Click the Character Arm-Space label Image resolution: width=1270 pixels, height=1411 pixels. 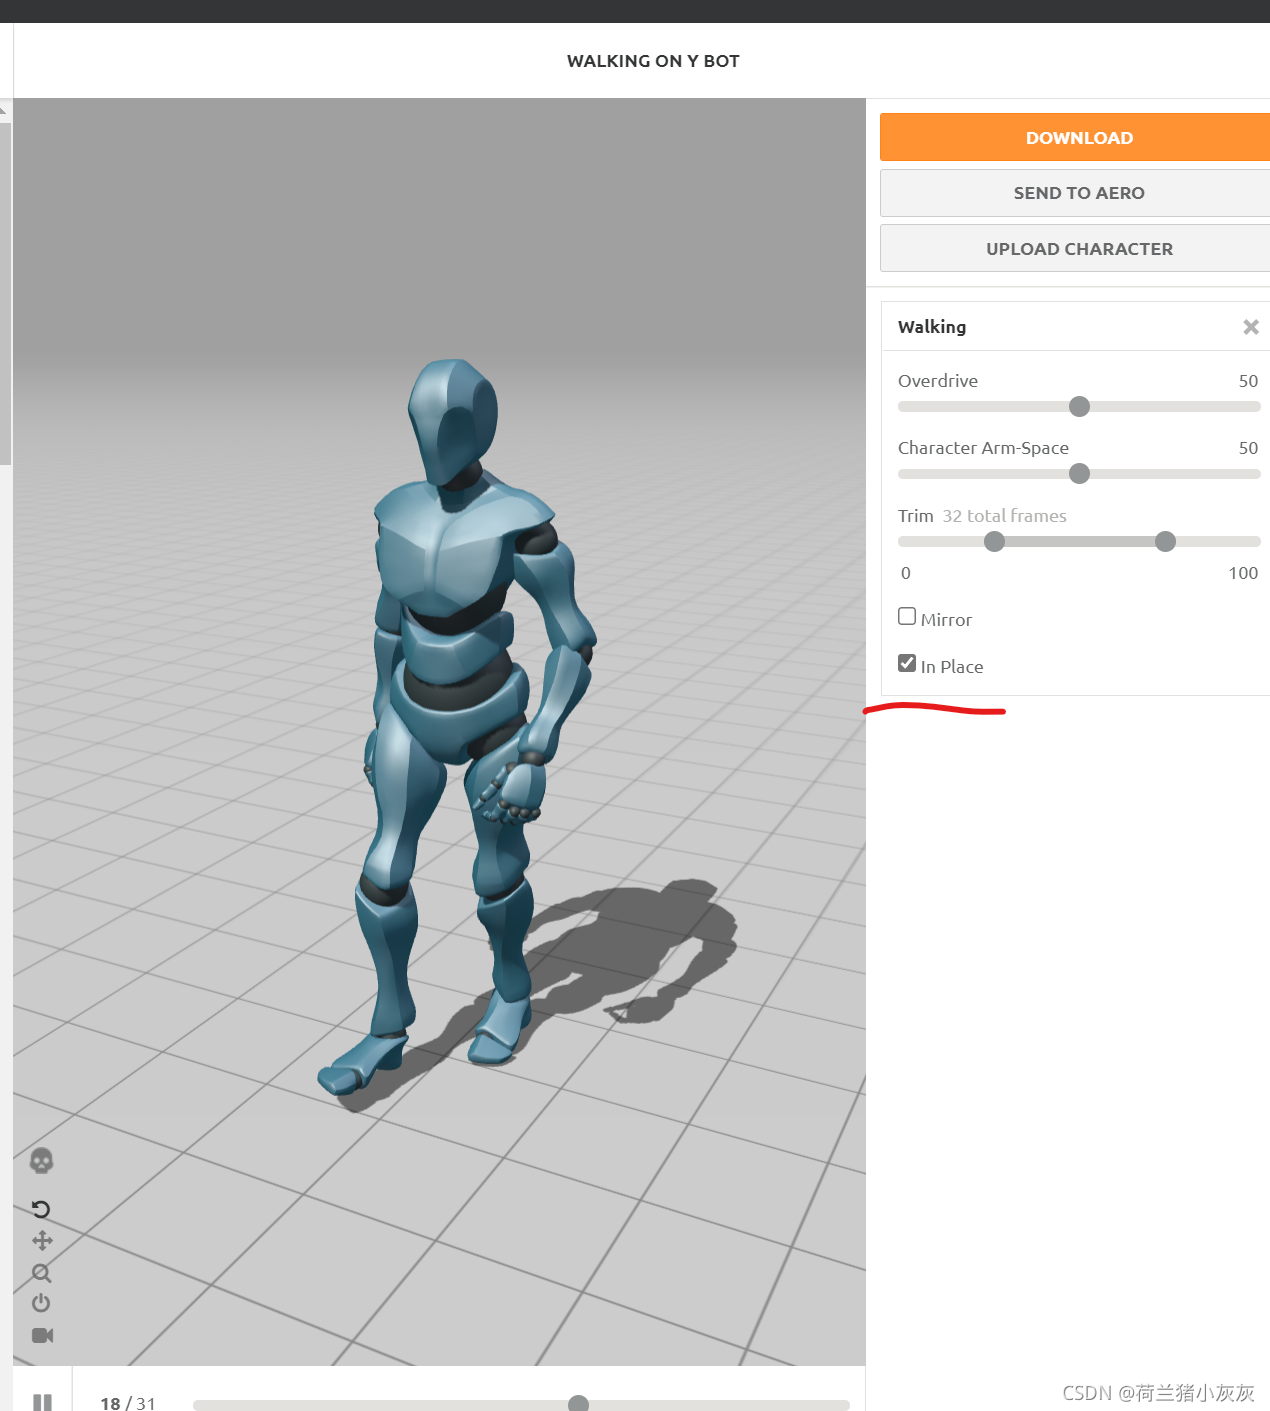click(x=983, y=448)
